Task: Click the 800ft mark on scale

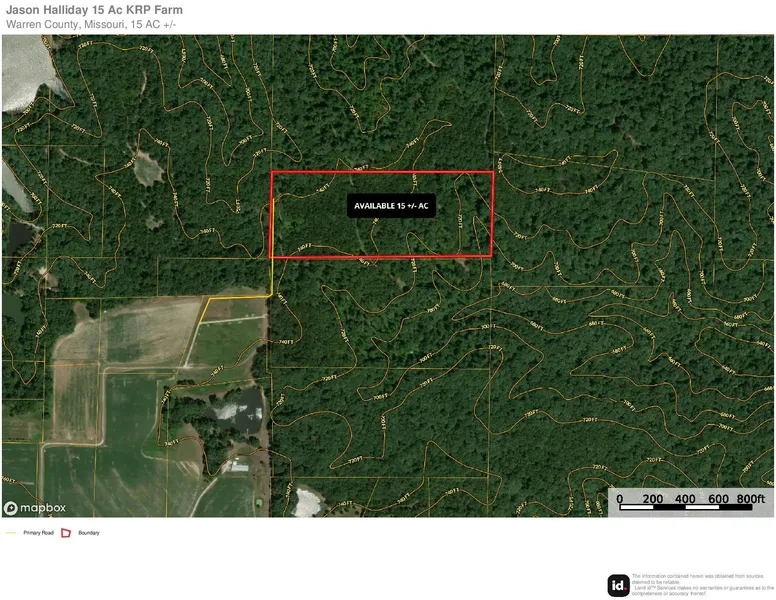Action: [750, 498]
